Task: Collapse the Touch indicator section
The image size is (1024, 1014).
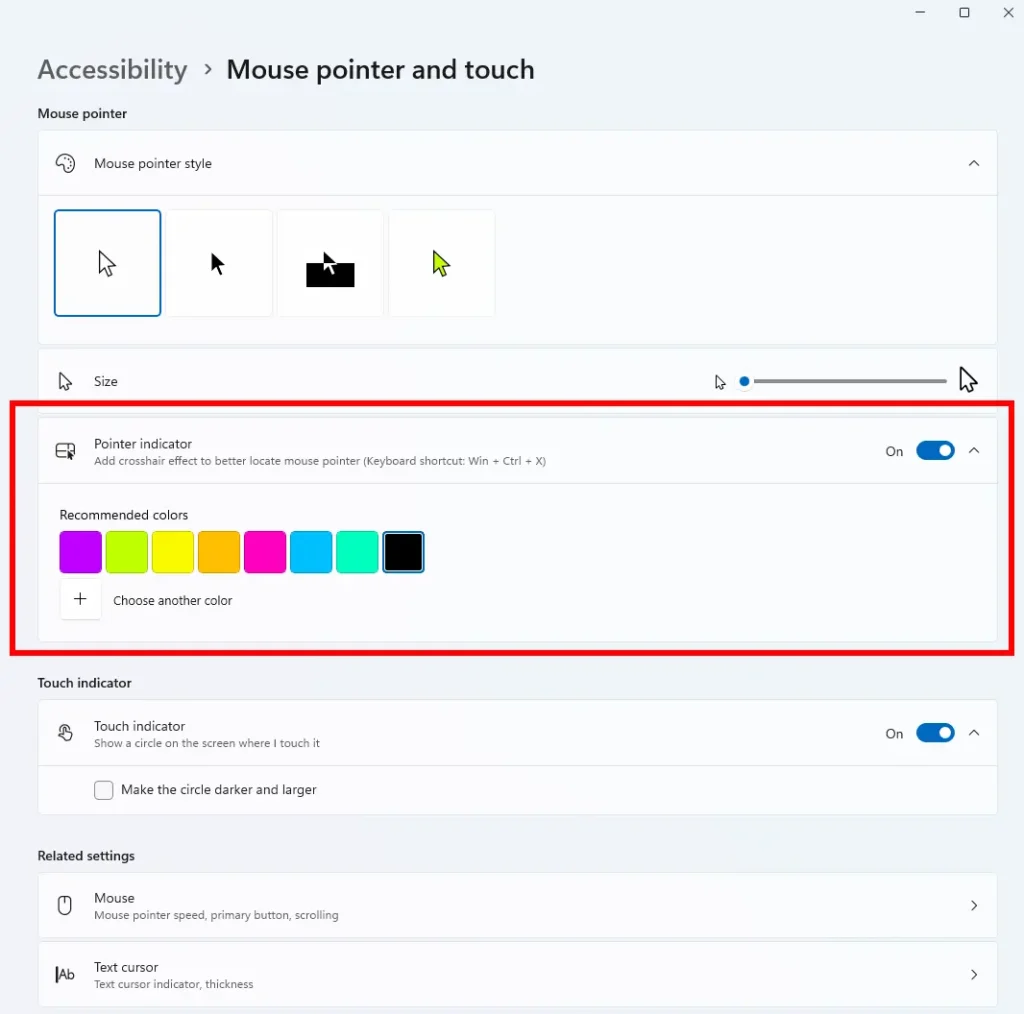Action: (973, 732)
